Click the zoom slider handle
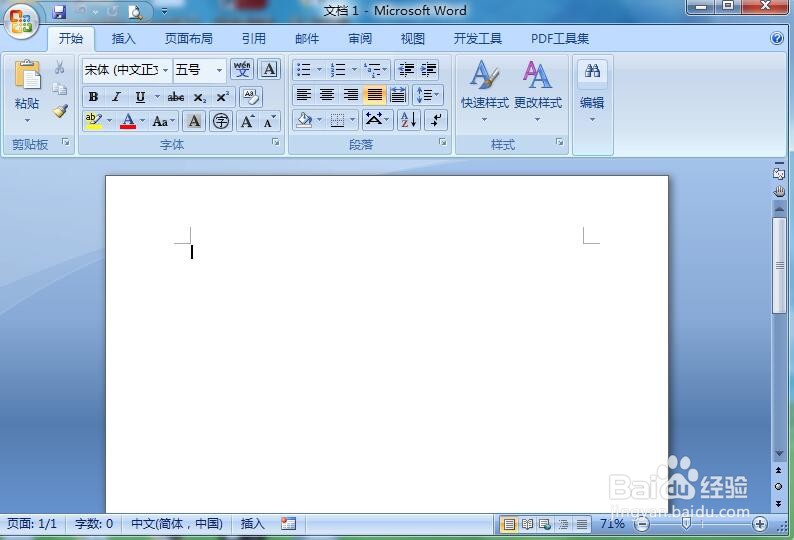The image size is (794, 540). (686, 524)
